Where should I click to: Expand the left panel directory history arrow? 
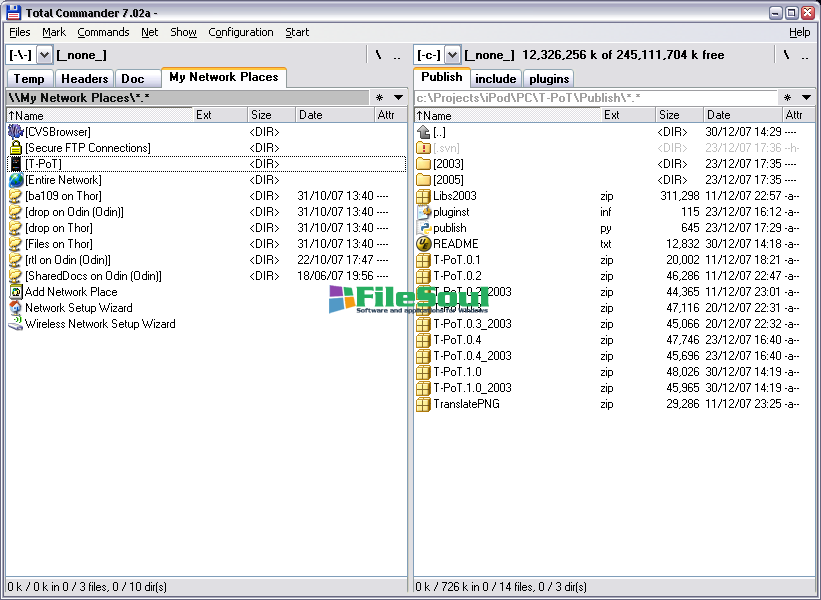[x=398, y=98]
